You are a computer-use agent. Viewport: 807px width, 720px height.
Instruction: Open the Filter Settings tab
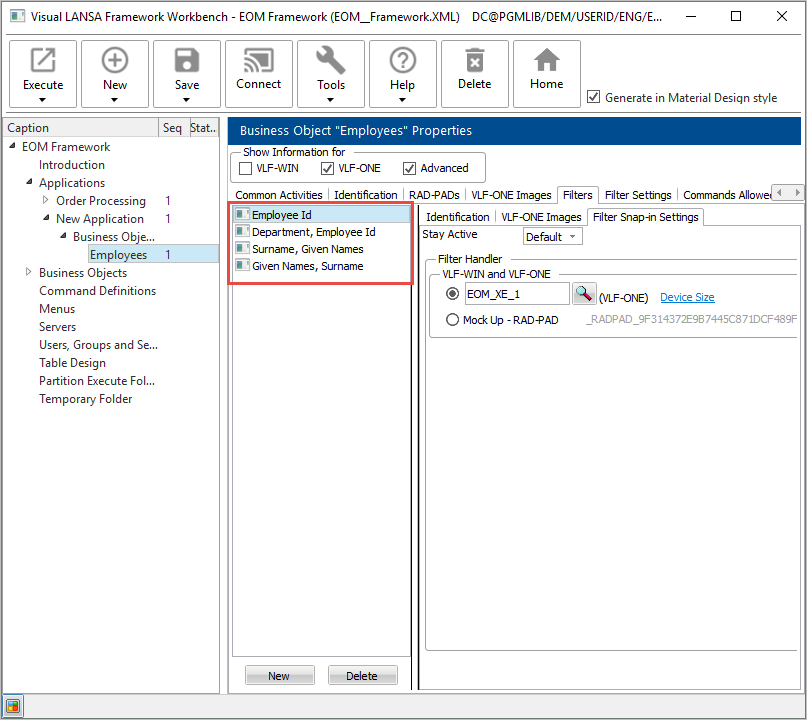pyautogui.click(x=638, y=195)
